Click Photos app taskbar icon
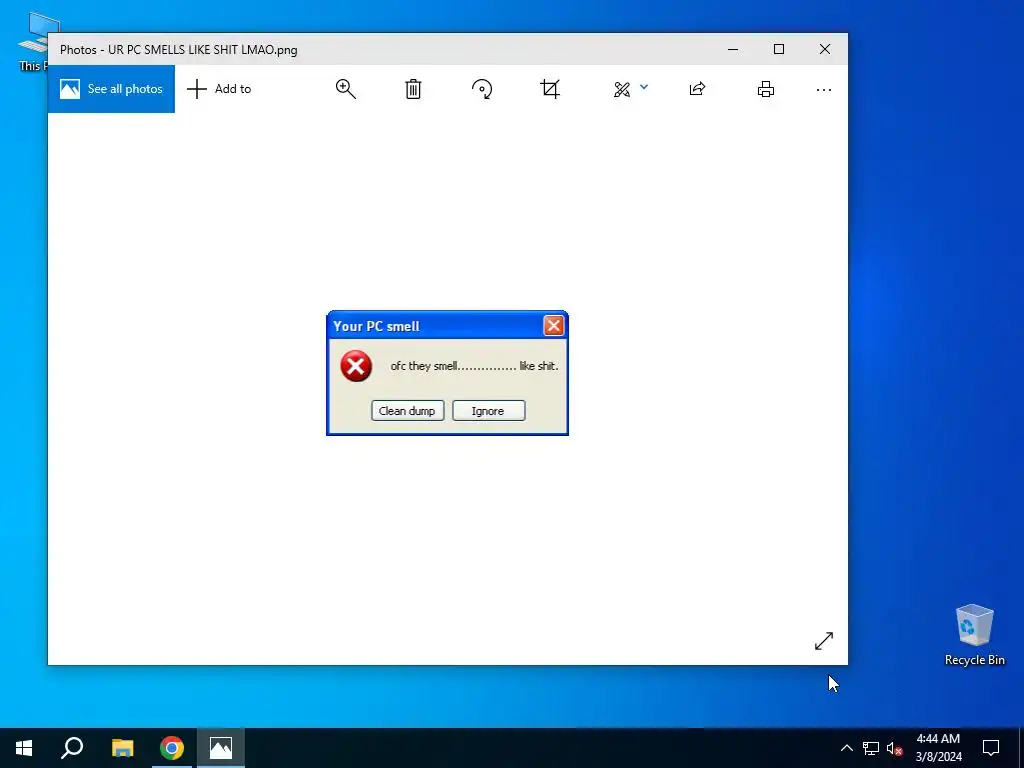This screenshot has height=768, width=1024. [x=221, y=748]
